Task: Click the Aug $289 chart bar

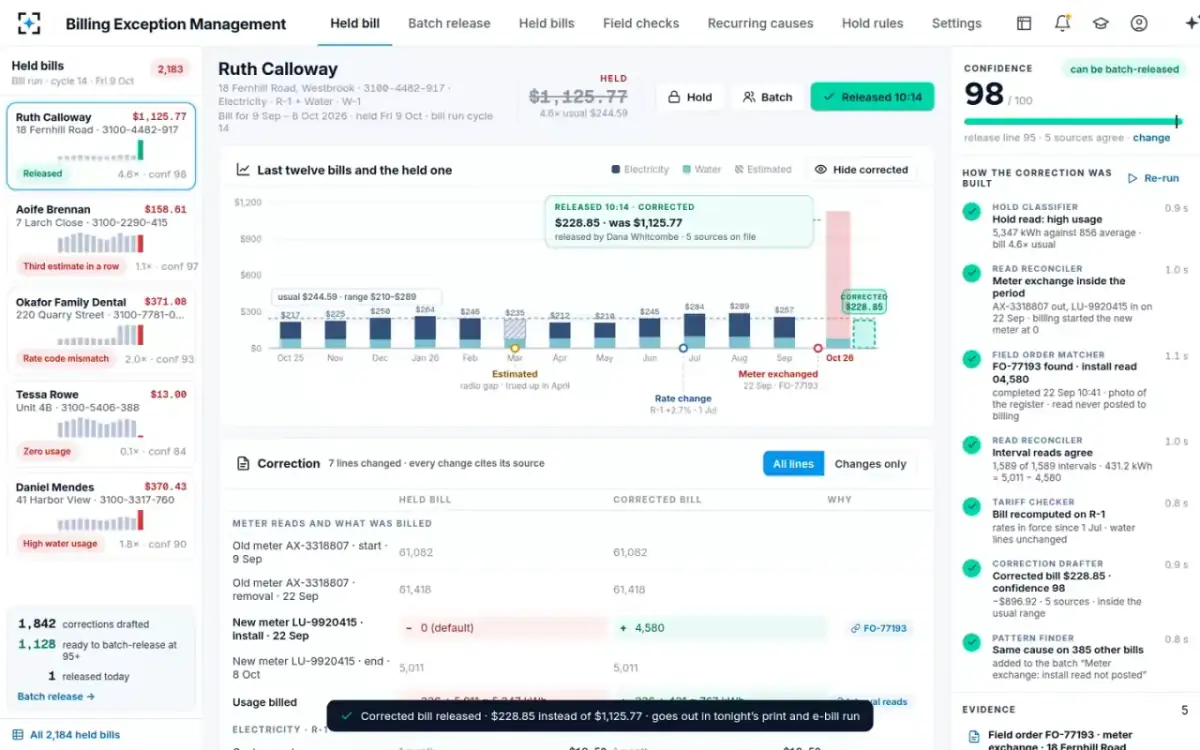Action: (740, 331)
